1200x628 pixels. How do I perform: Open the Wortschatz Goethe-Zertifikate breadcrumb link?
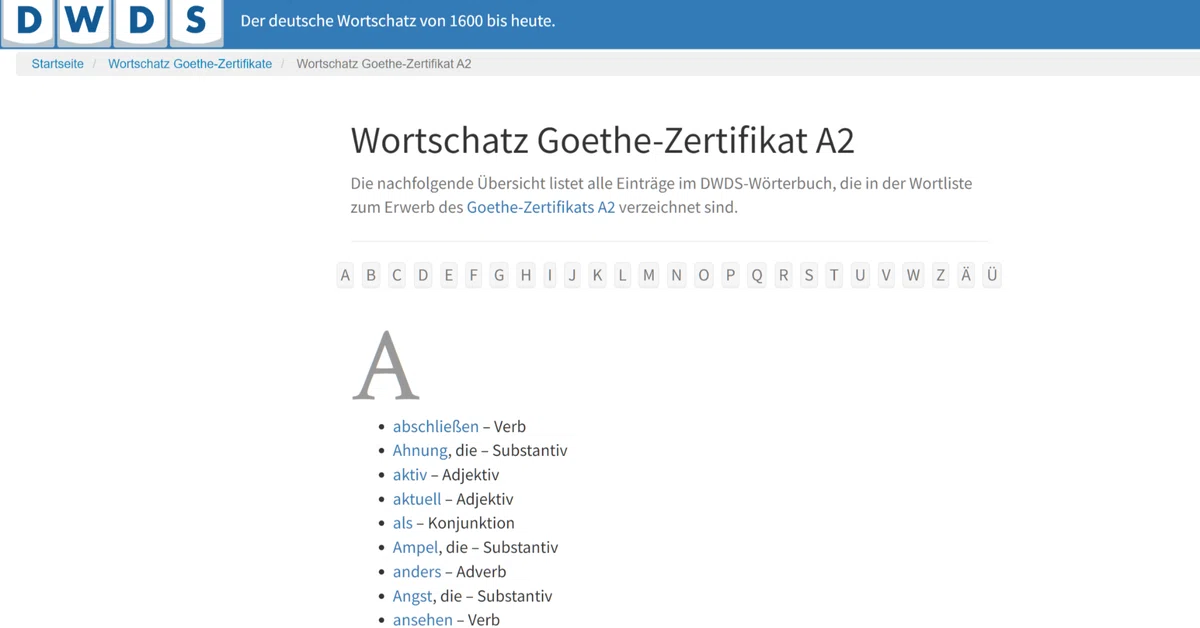click(190, 64)
